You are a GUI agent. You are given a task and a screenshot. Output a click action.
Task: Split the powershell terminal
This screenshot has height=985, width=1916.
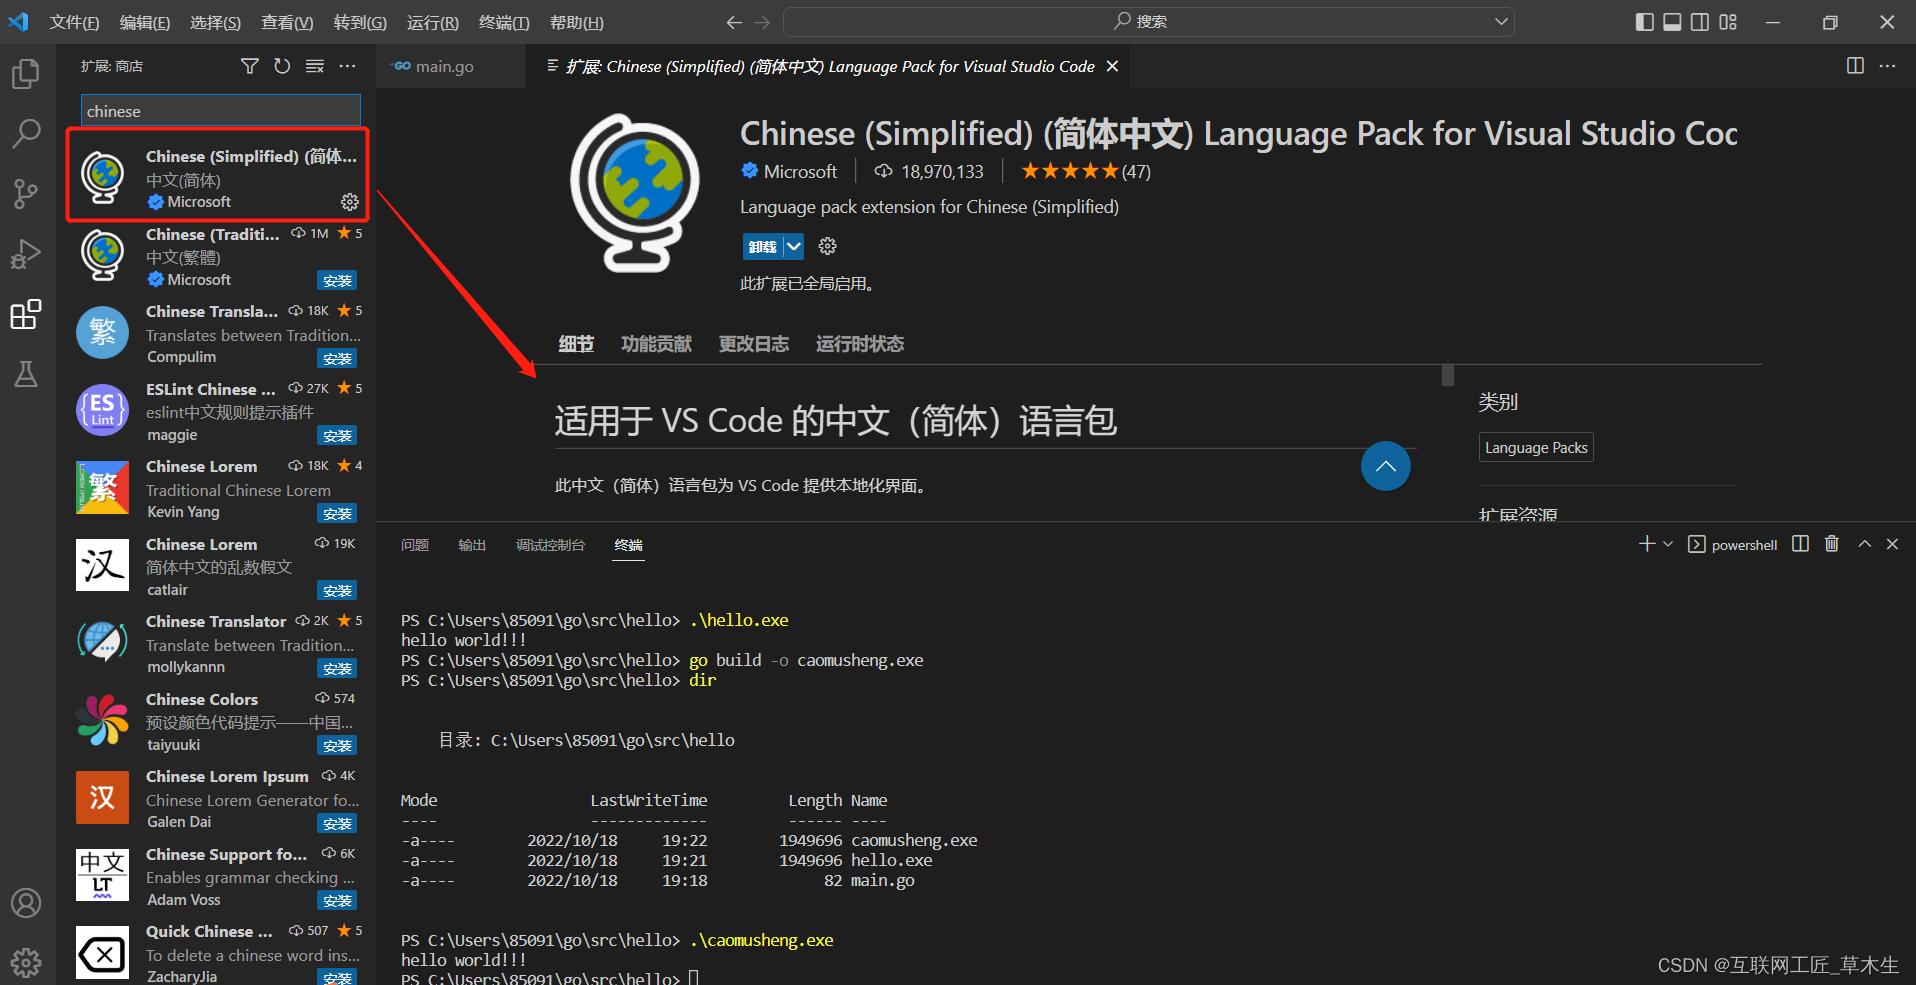pyautogui.click(x=1800, y=544)
